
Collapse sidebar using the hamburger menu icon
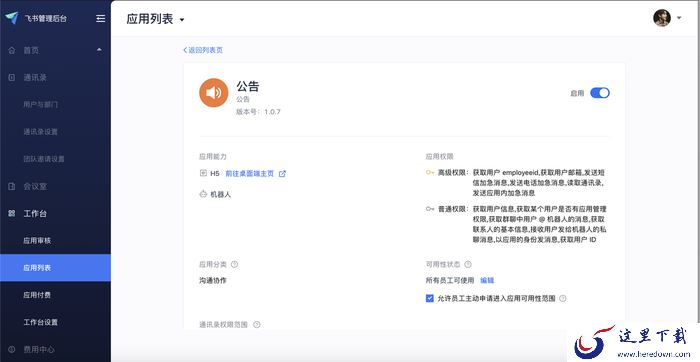(x=101, y=18)
